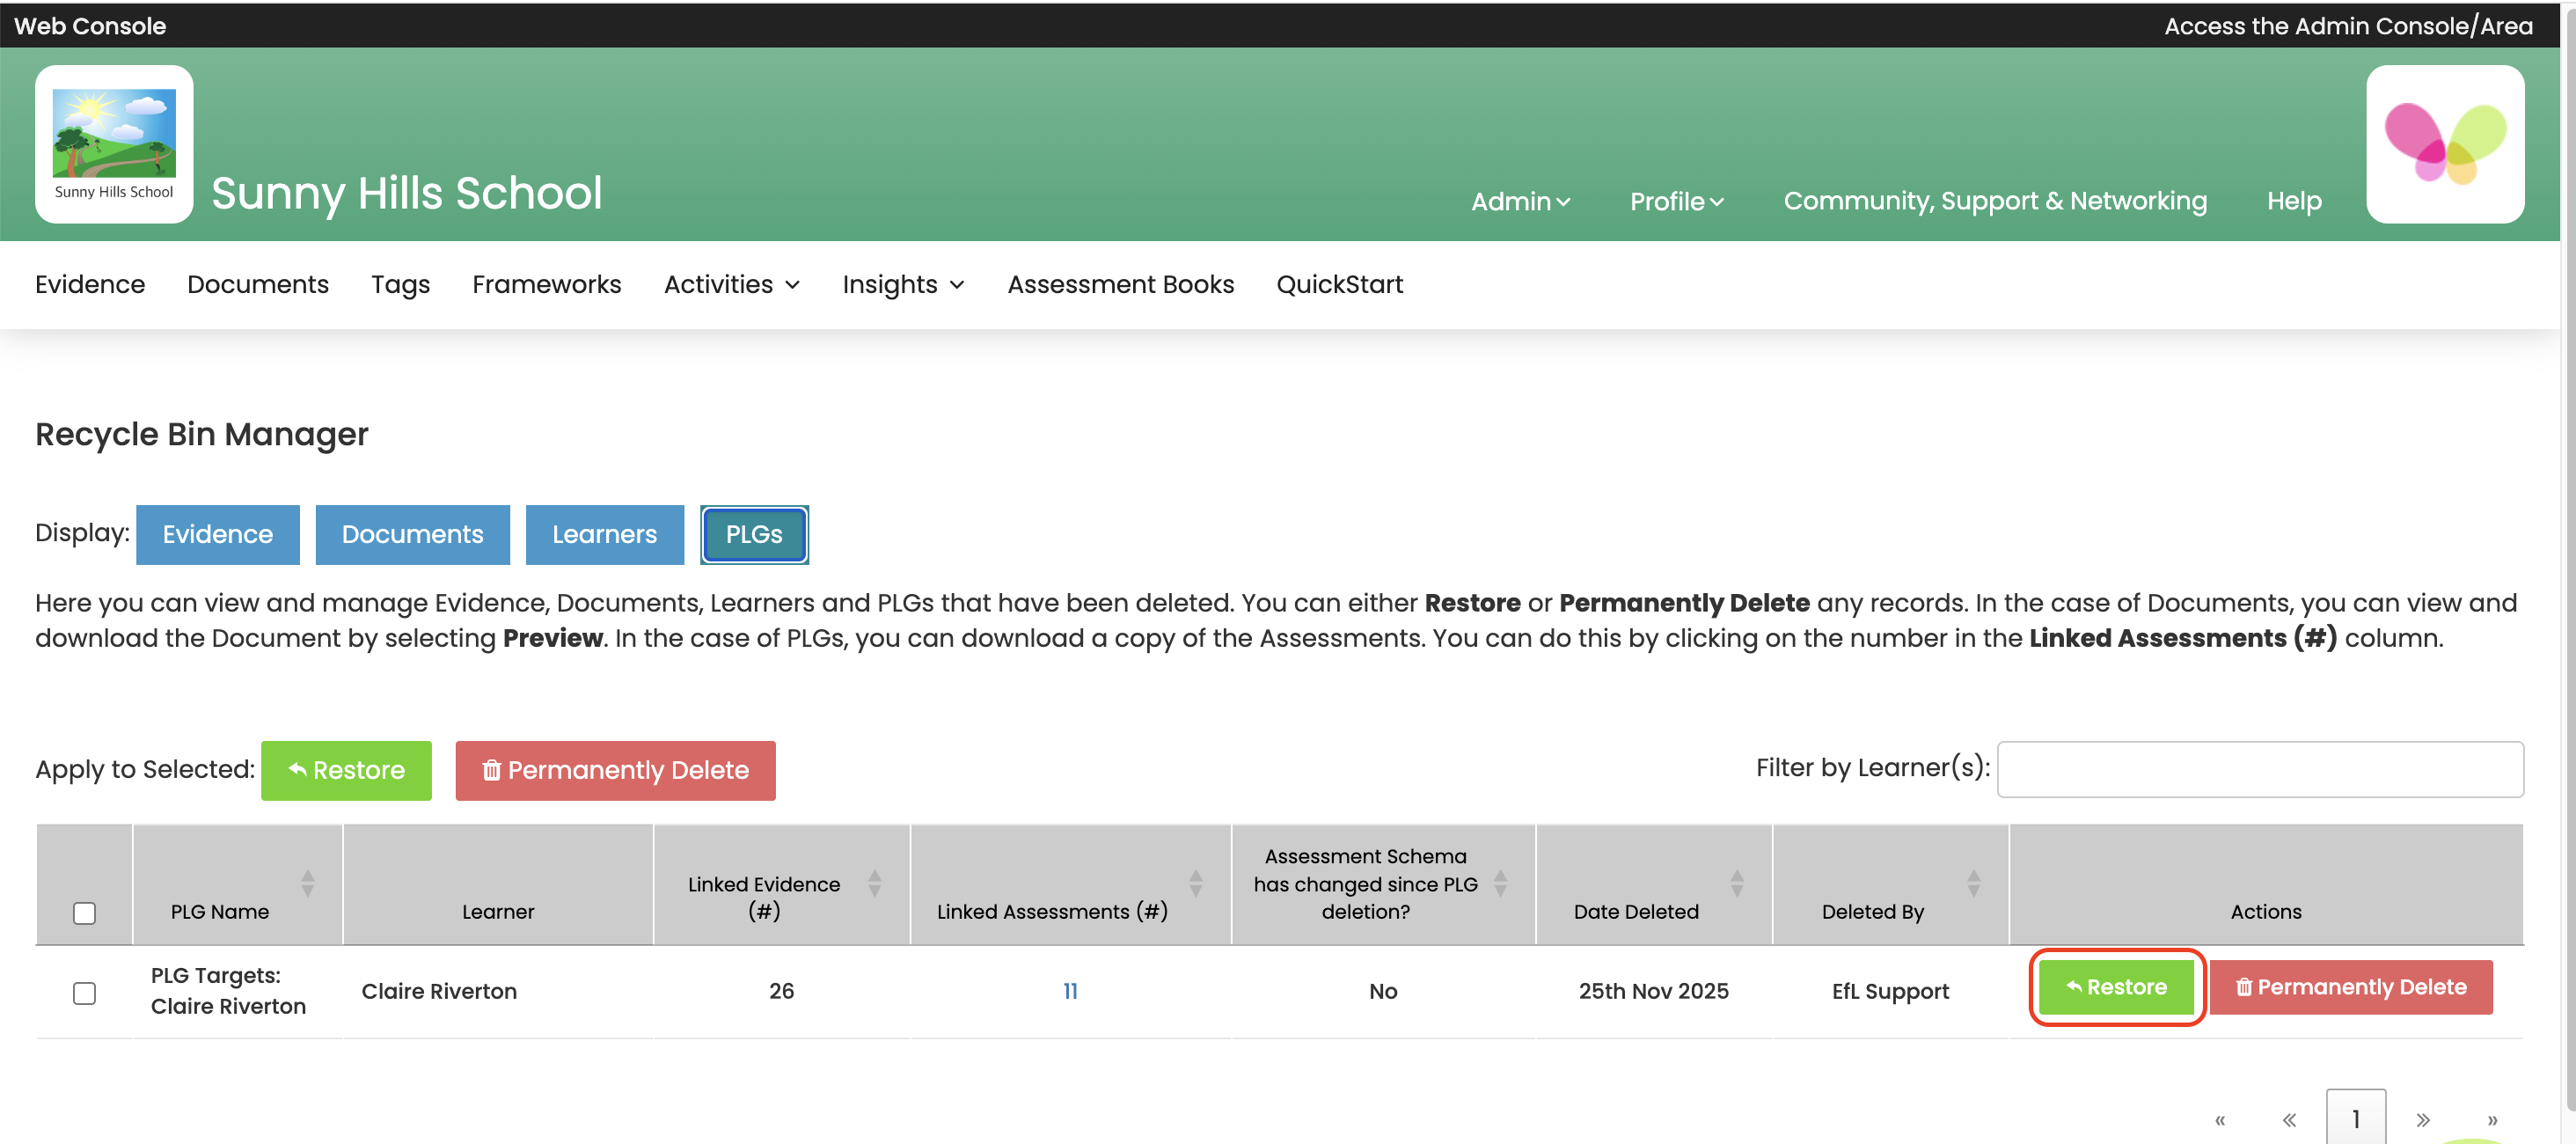The image size is (2576, 1144).
Task: Sort by Linked Assessments column arrows
Action: [1195, 883]
